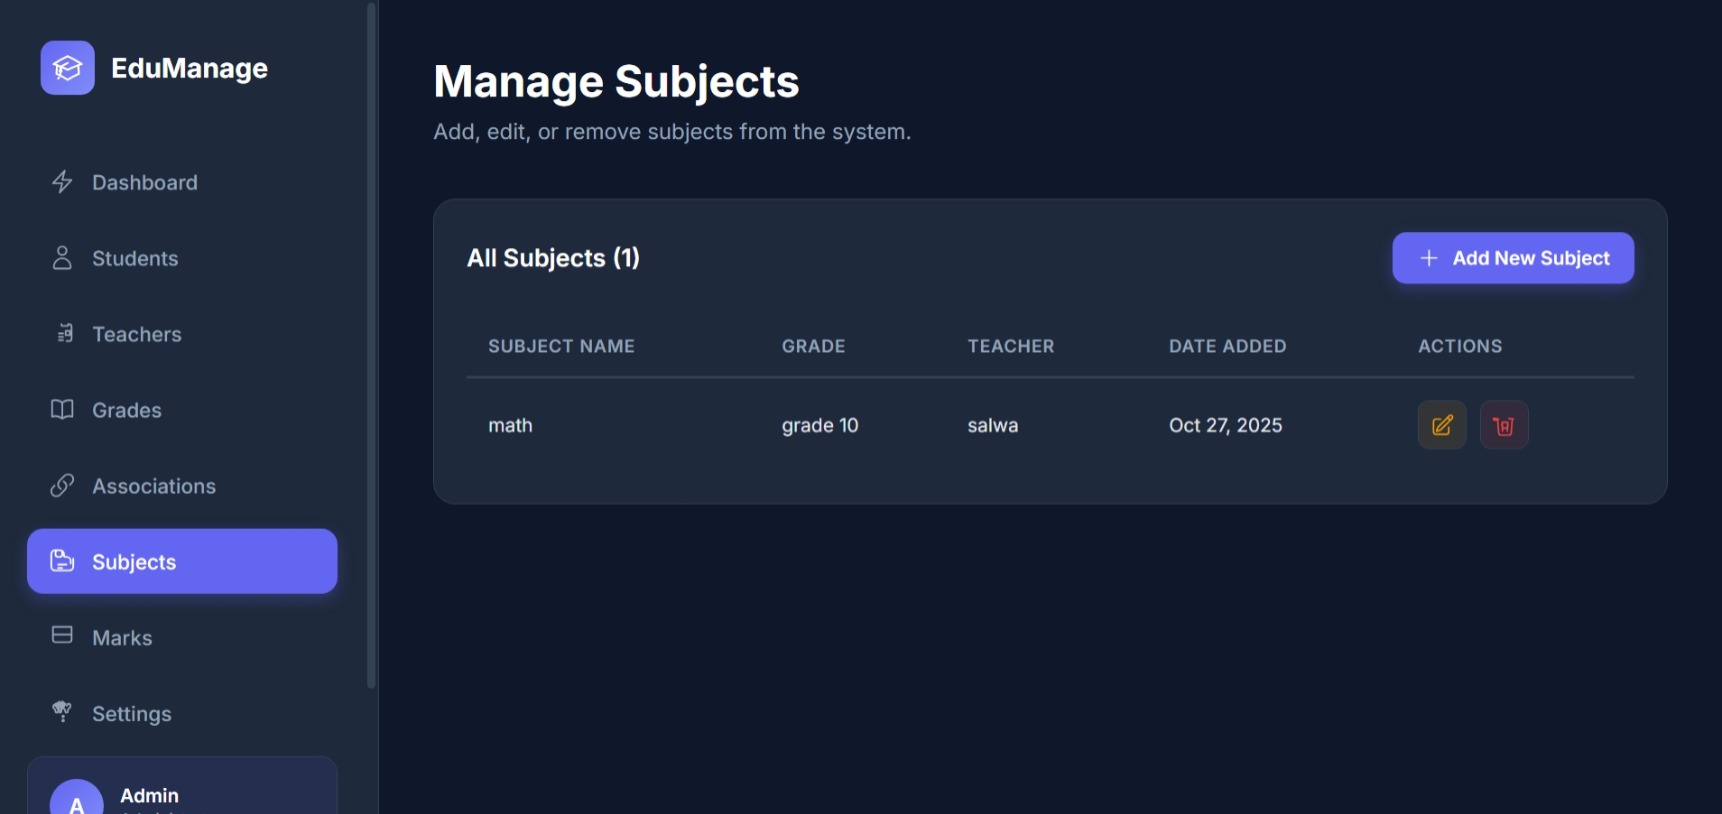Go to the Dashboard page
The image size is (1722, 814).
click(x=145, y=183)
